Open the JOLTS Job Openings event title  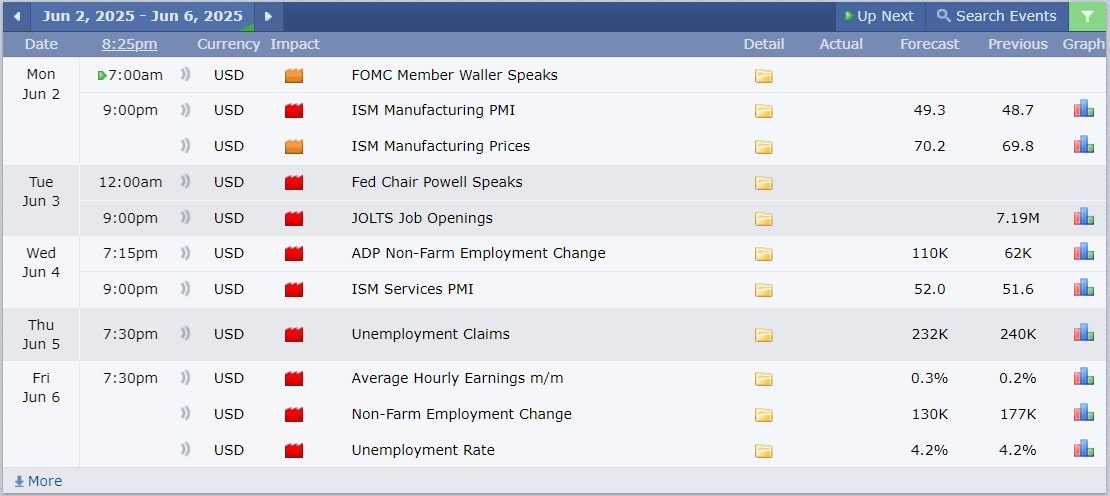tap(422, 218)
